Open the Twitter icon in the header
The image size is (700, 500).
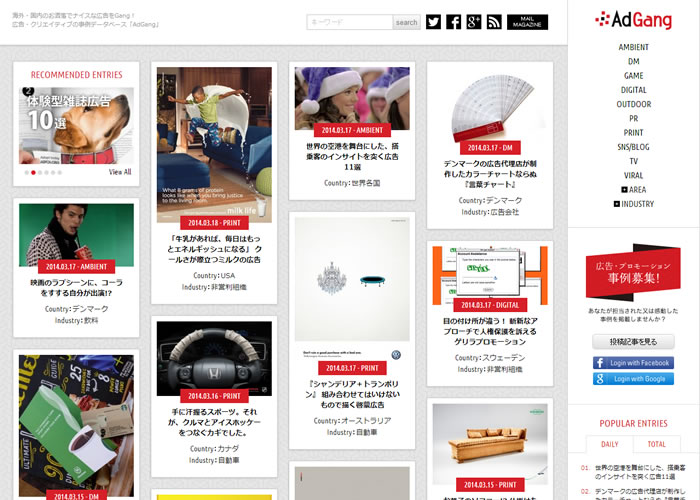click(x=433, y=22)
